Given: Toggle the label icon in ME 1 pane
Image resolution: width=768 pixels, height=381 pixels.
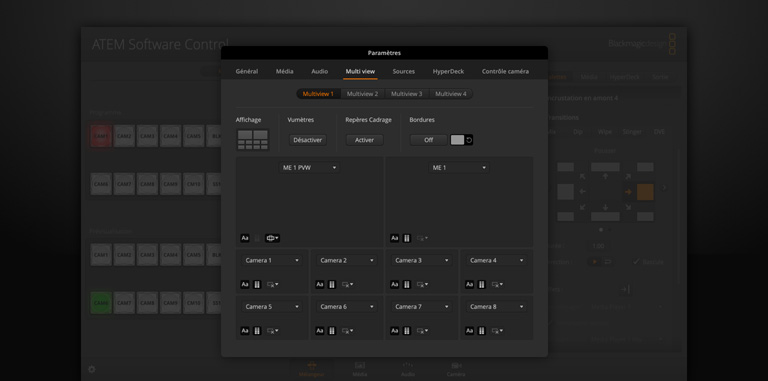Looking at the screenshot, I should coord(395,238).
